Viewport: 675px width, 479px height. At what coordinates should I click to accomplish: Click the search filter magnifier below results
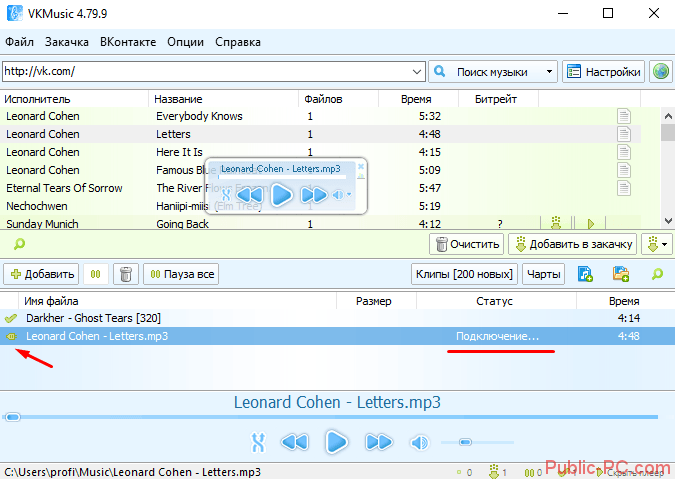[19, 244]
